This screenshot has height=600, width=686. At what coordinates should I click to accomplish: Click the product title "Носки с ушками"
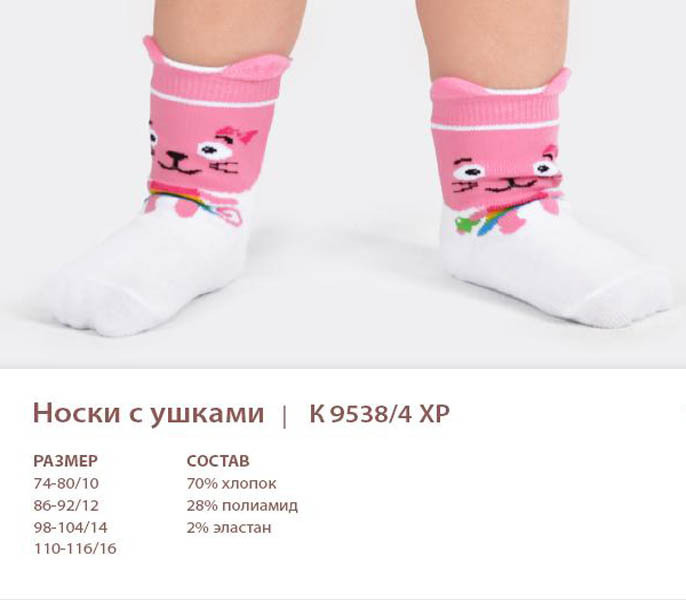pos(149,414)
